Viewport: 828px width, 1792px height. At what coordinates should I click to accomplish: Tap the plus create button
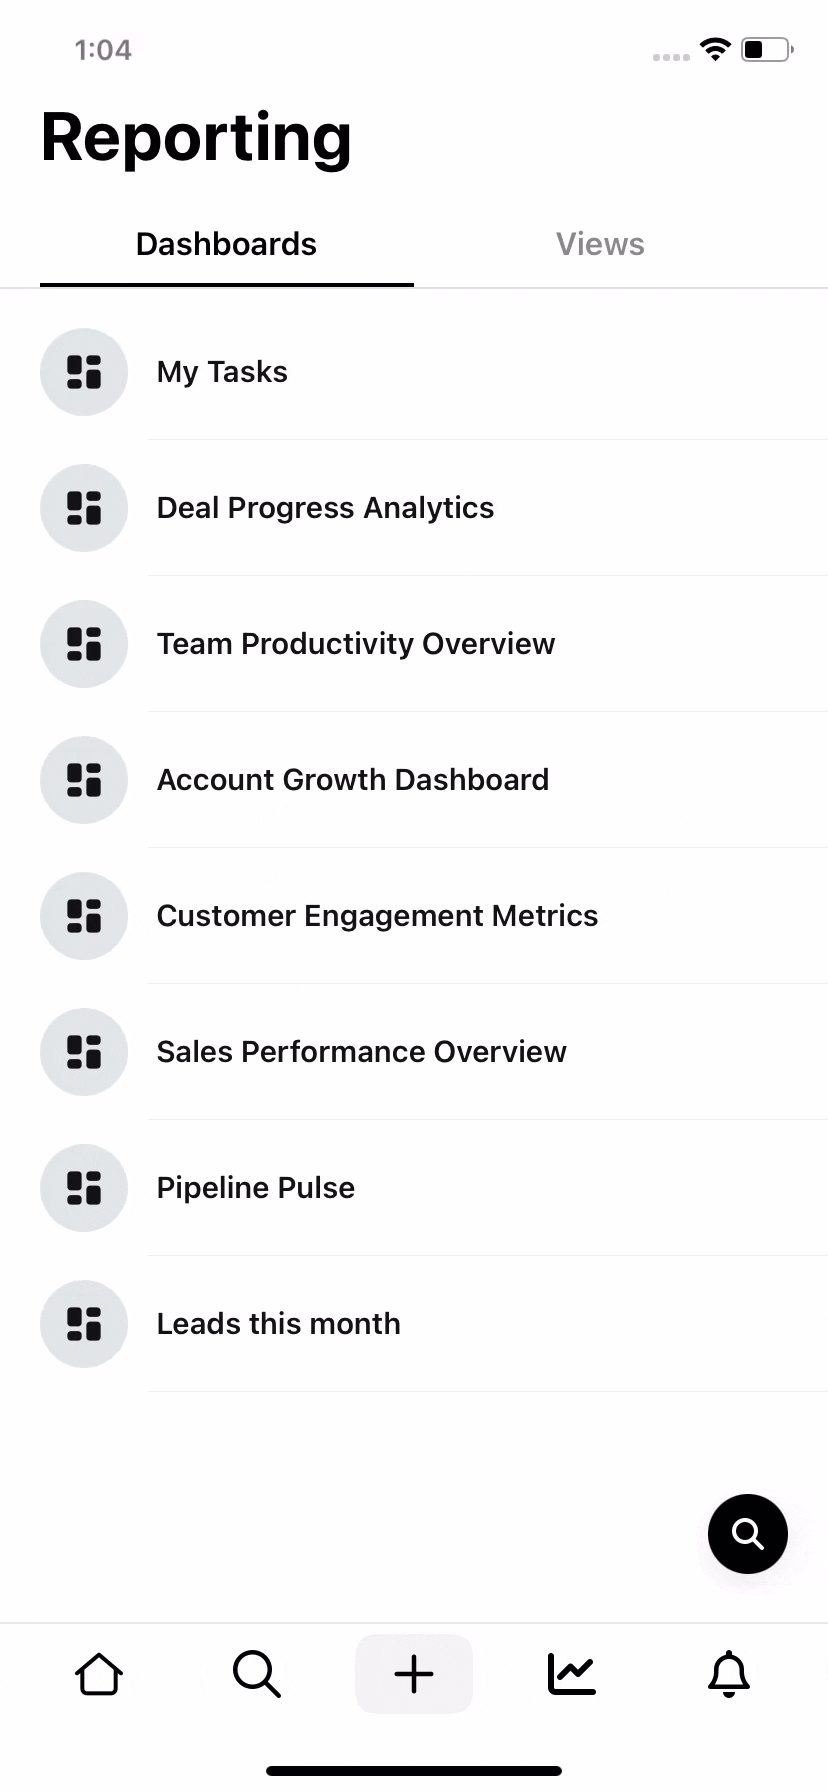[414, 1674]
